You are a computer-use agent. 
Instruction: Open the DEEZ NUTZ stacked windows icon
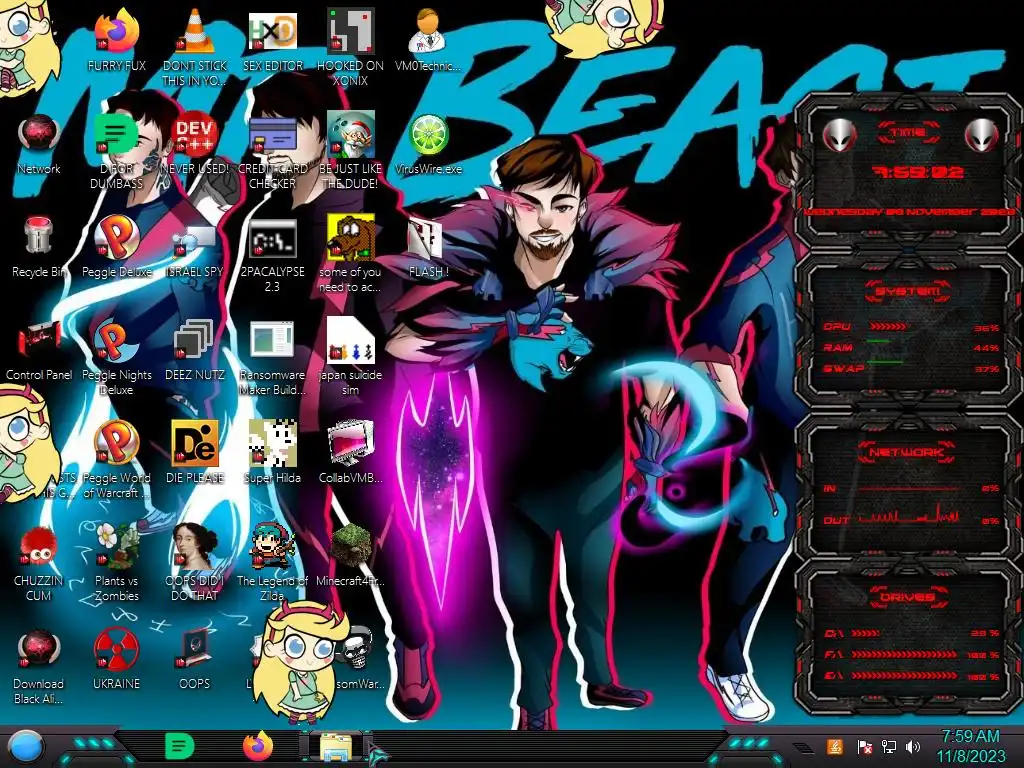pyautogui.click(x=195, y=341)
